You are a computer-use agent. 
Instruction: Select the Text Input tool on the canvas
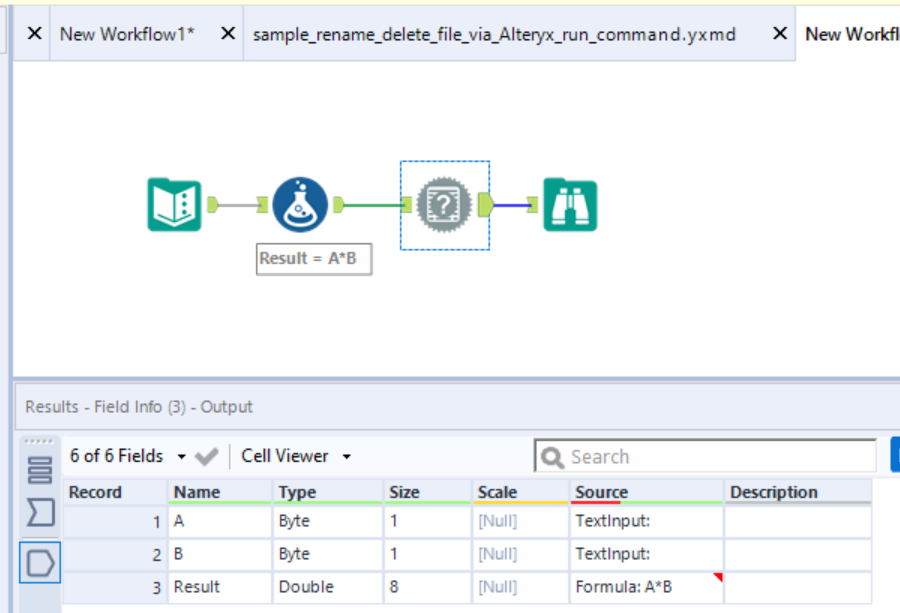174,202
